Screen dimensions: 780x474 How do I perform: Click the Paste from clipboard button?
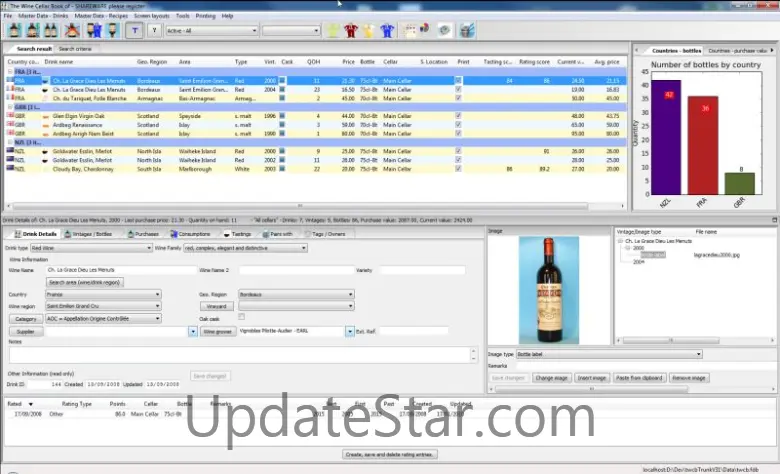639,378
